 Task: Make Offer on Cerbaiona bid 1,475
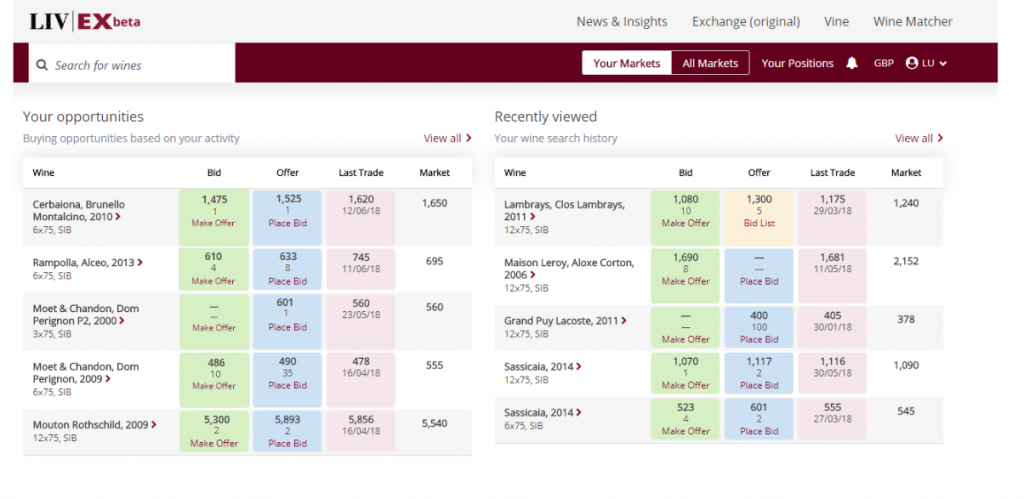[x=214, y=223]
